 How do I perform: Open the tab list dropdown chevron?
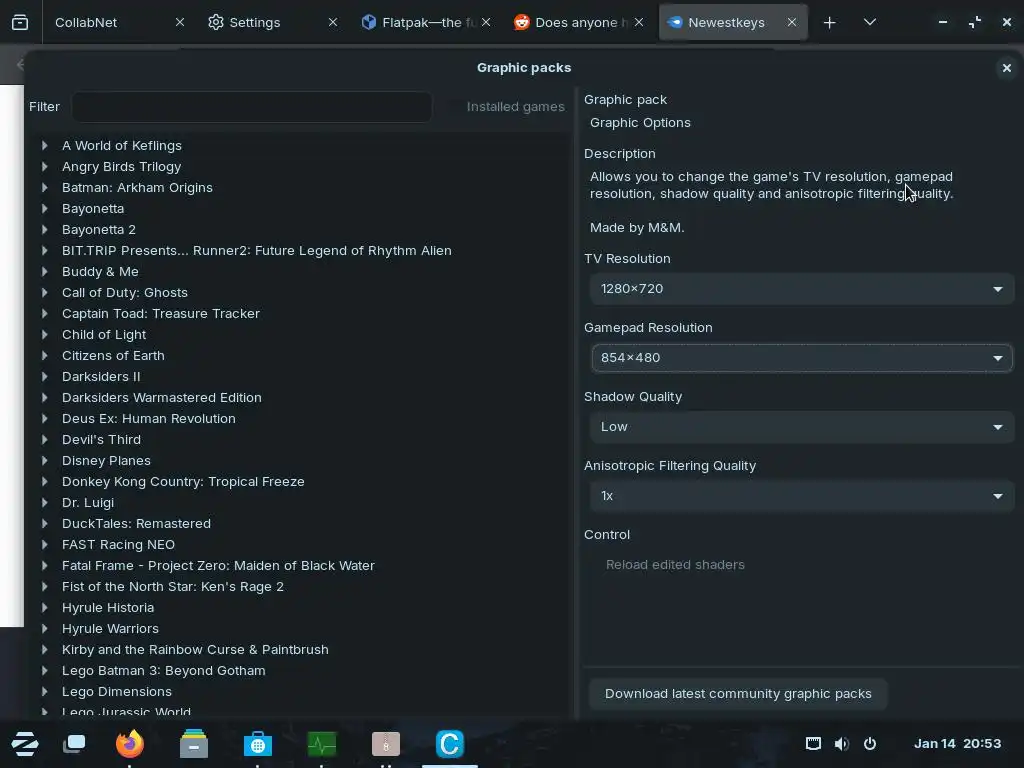(869, 22)
